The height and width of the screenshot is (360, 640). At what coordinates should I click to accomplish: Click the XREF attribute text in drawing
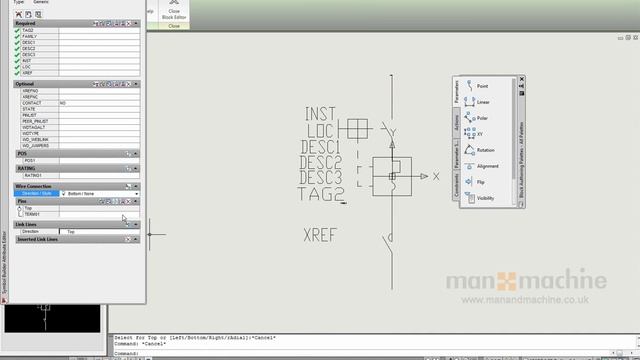(320, 235)
